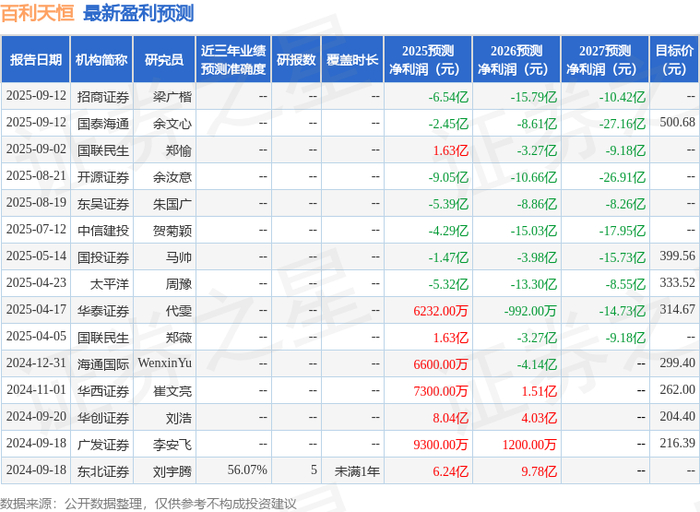This screenshot has width=700, height=512.
Task: Click analyst name 梁广楷
Action: coord(172,97)
